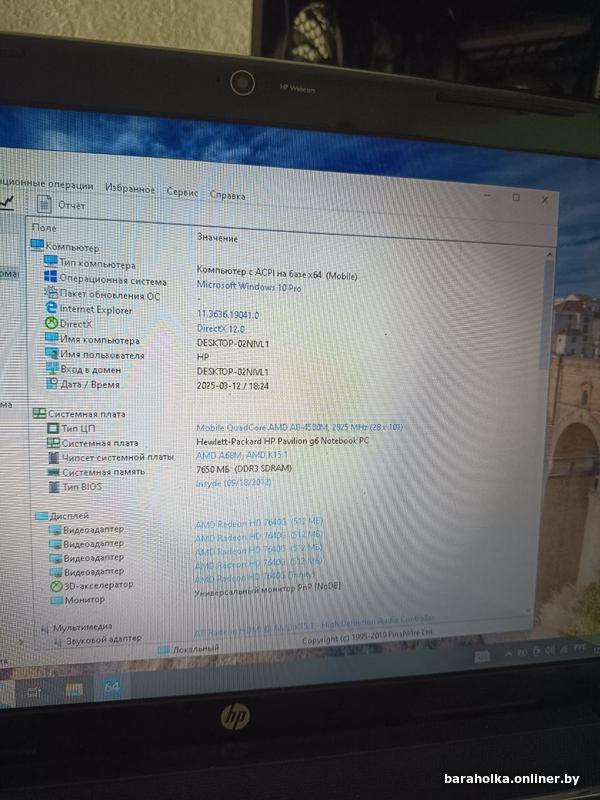Open the DirectX 12.0 link
The image size is (600, 800).
(221, 329)
